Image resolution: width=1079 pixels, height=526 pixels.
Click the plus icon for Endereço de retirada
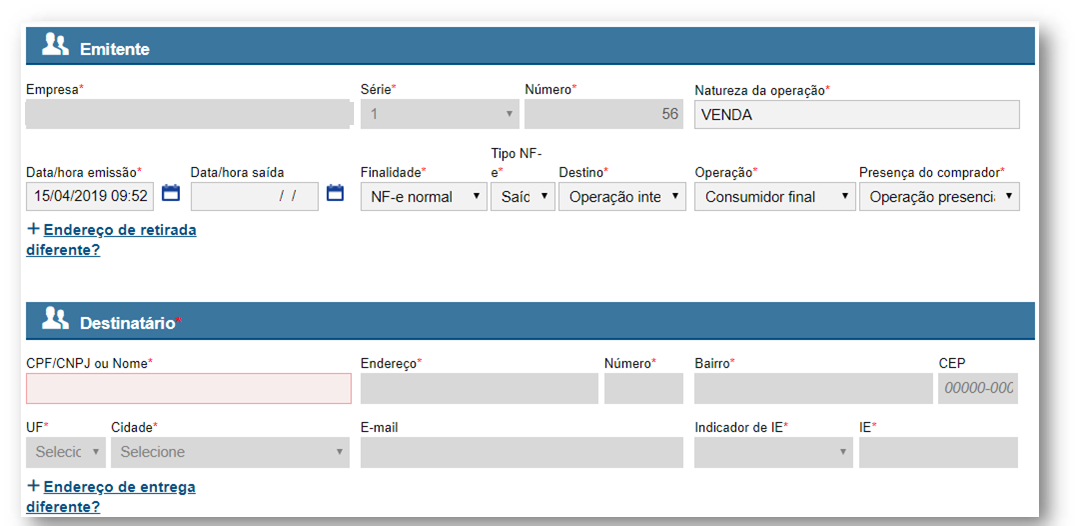pyautogui.click(x=34, y=229)
